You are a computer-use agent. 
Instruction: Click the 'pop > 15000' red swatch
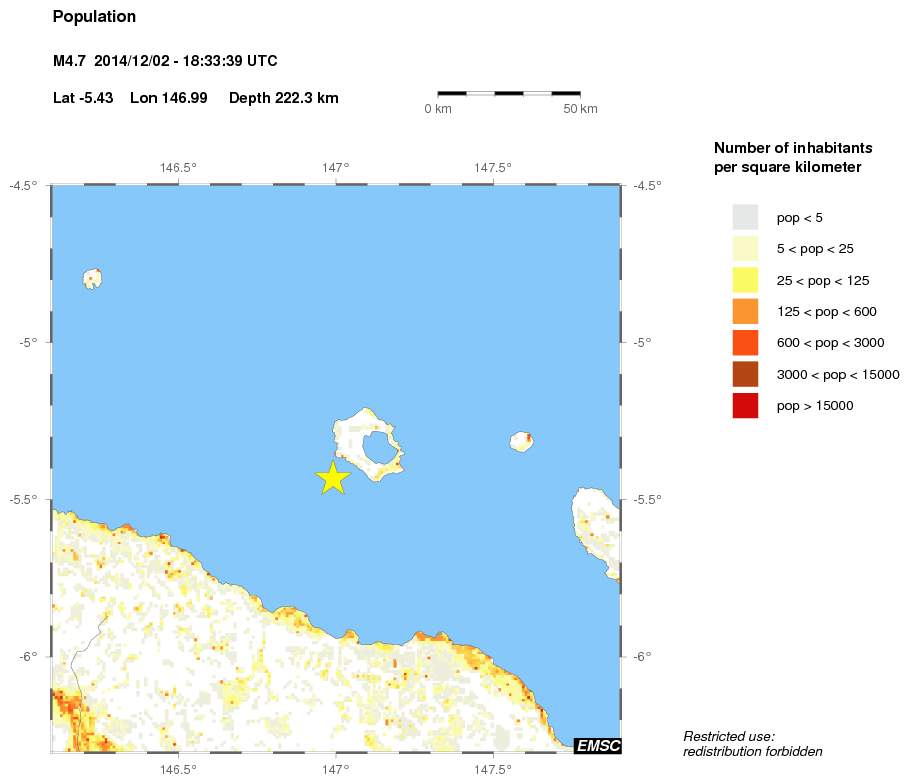tap(745, 406)
